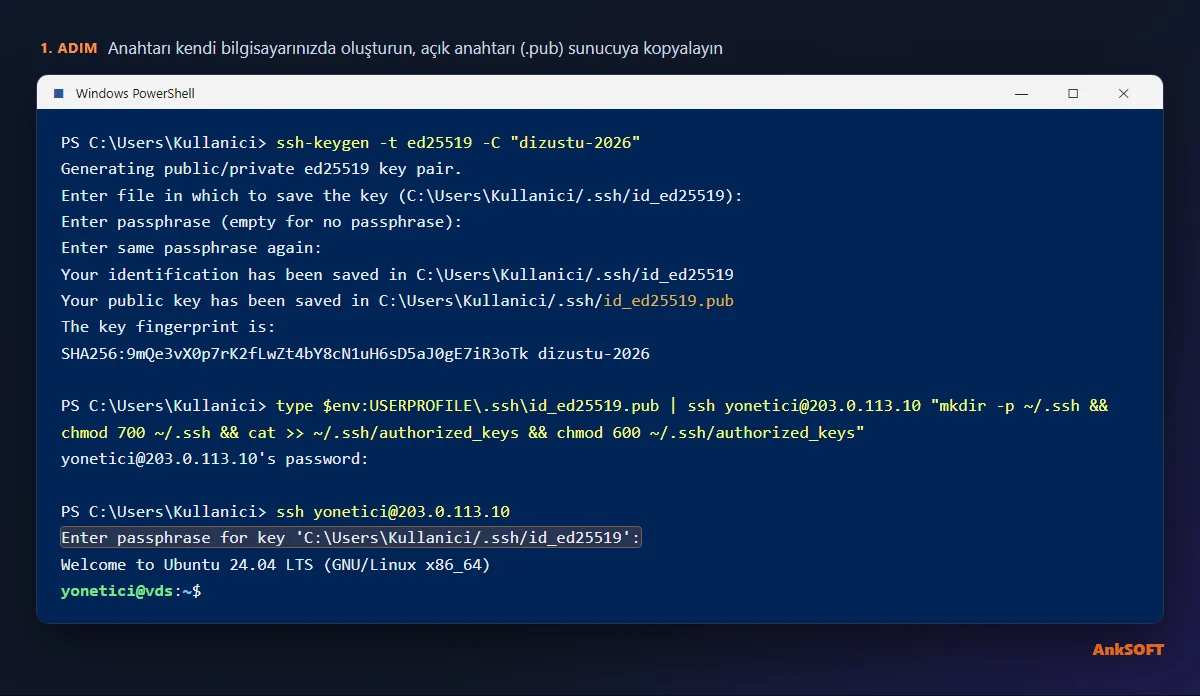Select "Generating public/private ed25519 key pair." line
This screenshot has height=696, width=1200.
261,169
